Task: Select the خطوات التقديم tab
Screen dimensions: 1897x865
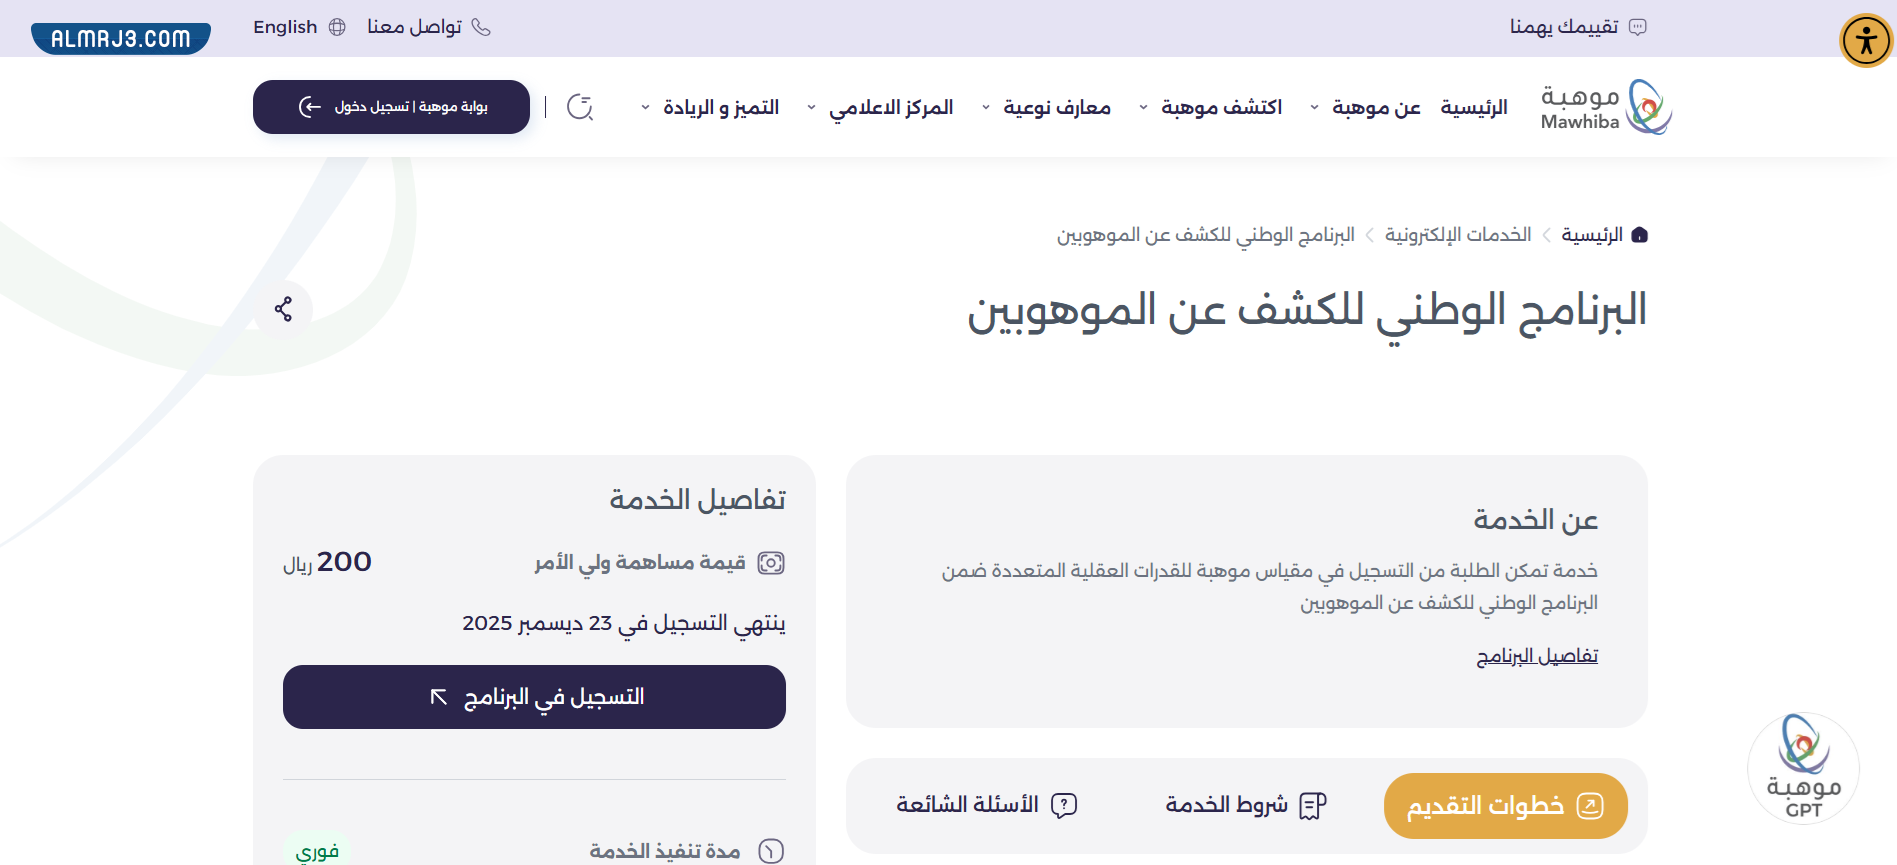Action: (x=1505, y=806)
